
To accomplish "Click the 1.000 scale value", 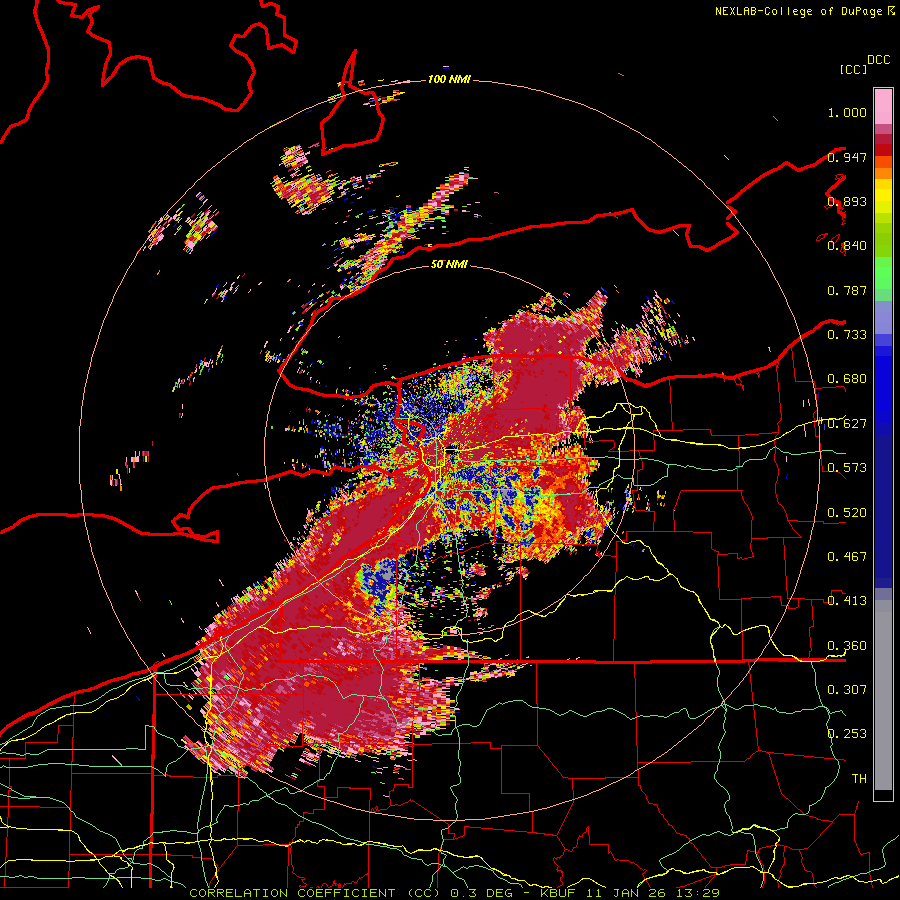I will [x=847, y=112].
